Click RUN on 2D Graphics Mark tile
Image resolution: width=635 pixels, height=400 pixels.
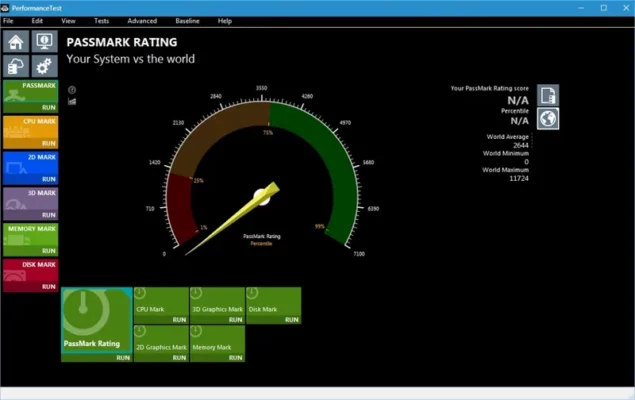tap(179, 358)
